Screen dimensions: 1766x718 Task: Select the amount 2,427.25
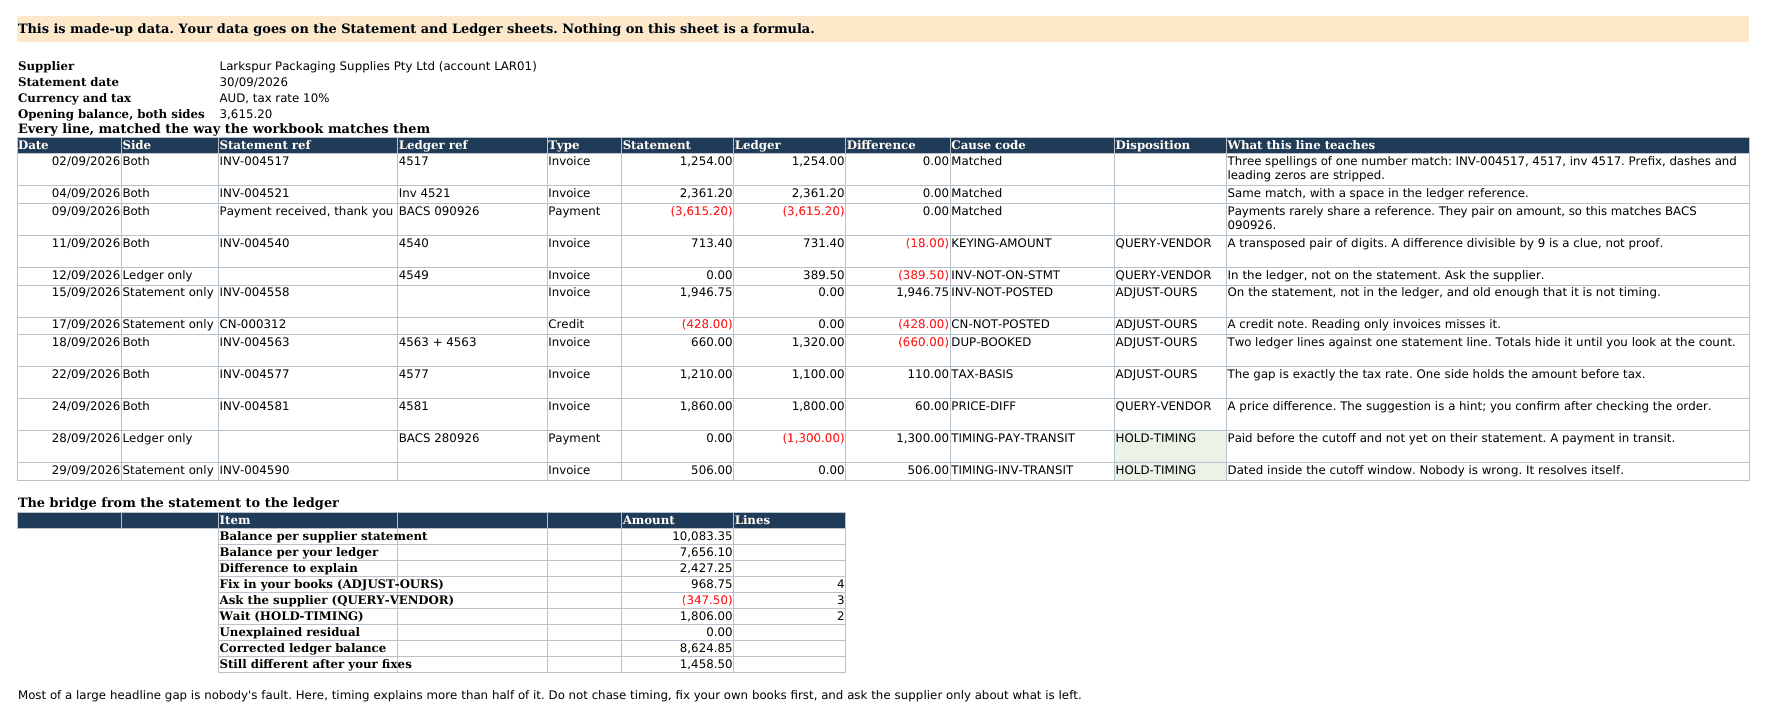(x=677, y=568)
